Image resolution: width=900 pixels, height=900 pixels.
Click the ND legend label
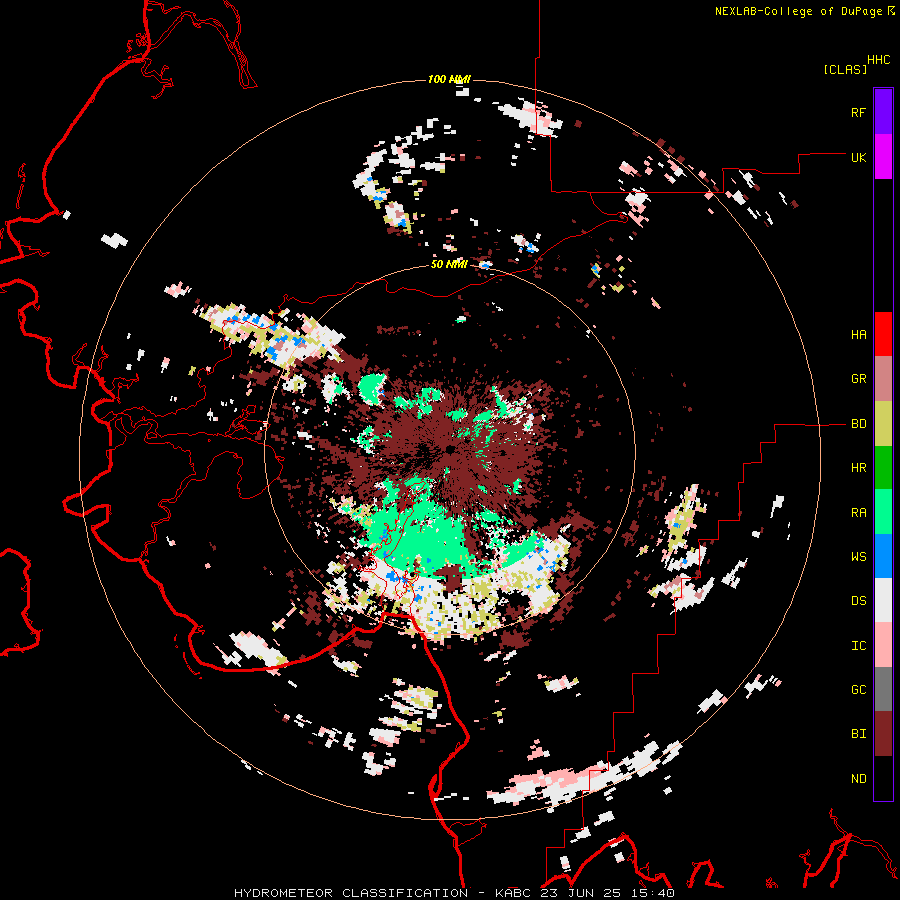[x=858, y=779]
